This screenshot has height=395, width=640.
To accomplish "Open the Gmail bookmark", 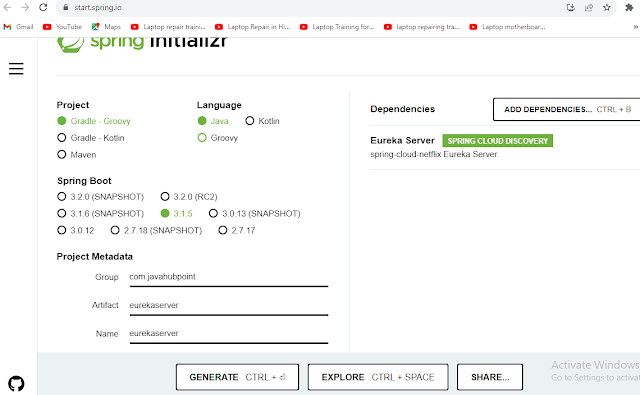I will [18, 27].
